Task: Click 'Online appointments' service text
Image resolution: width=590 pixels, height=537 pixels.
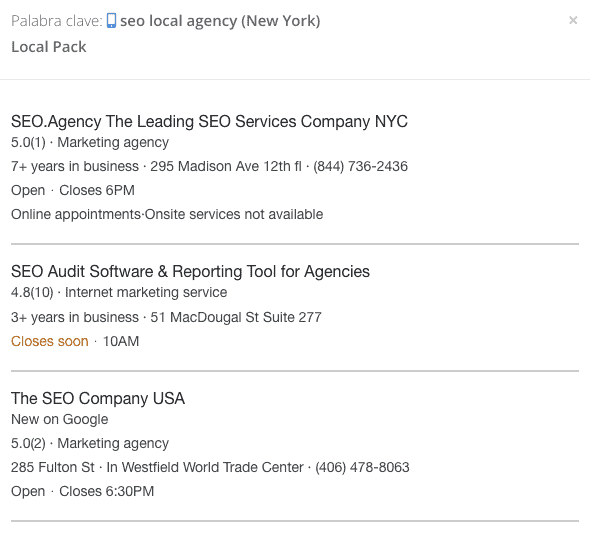Action: click(x=76, y=214)
